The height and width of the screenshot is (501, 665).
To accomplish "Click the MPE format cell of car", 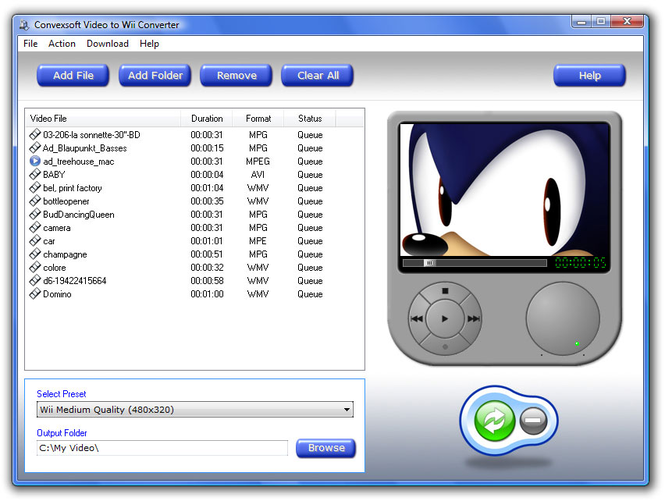I will point(257,241).
